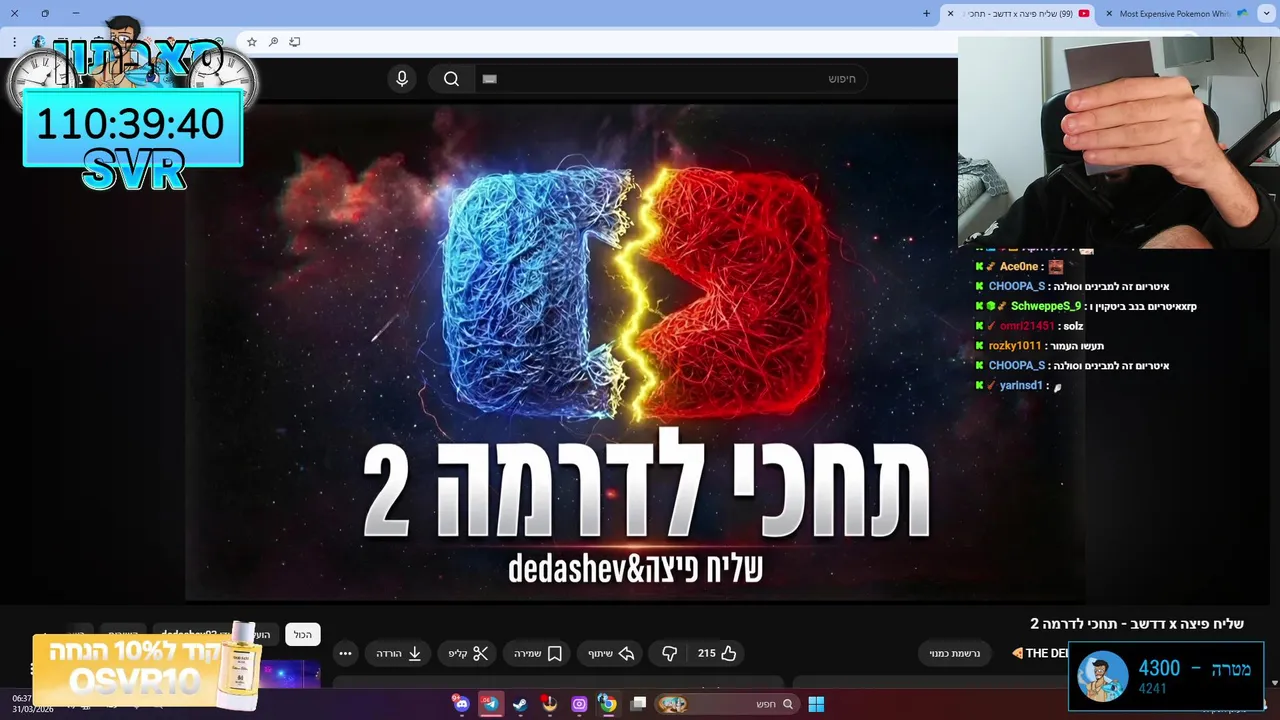The image size is (1280, 720).
Task: Open the Telegram taskbar icon
Action: coord(490,704)
